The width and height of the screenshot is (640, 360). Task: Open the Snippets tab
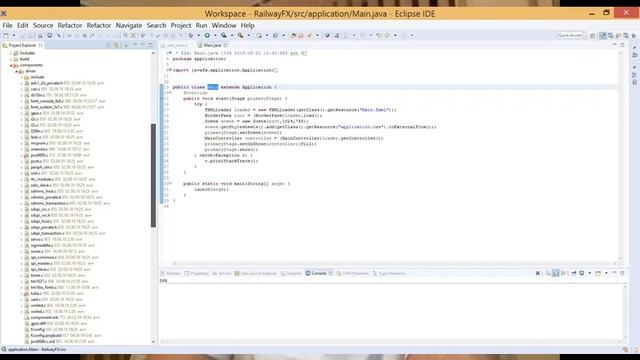(x=291, y=273)
